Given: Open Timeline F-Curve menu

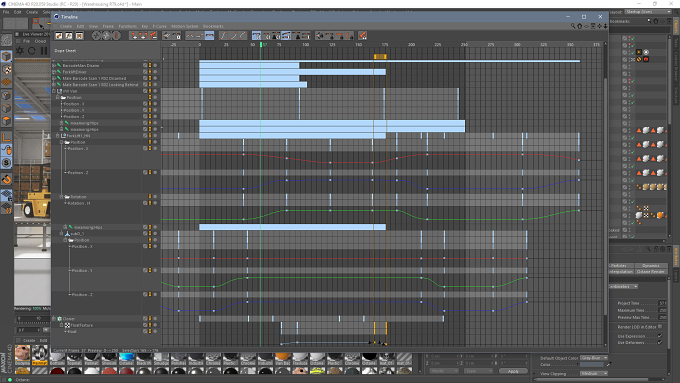Looking at the screenshot, I should click(x=159, y=26).
